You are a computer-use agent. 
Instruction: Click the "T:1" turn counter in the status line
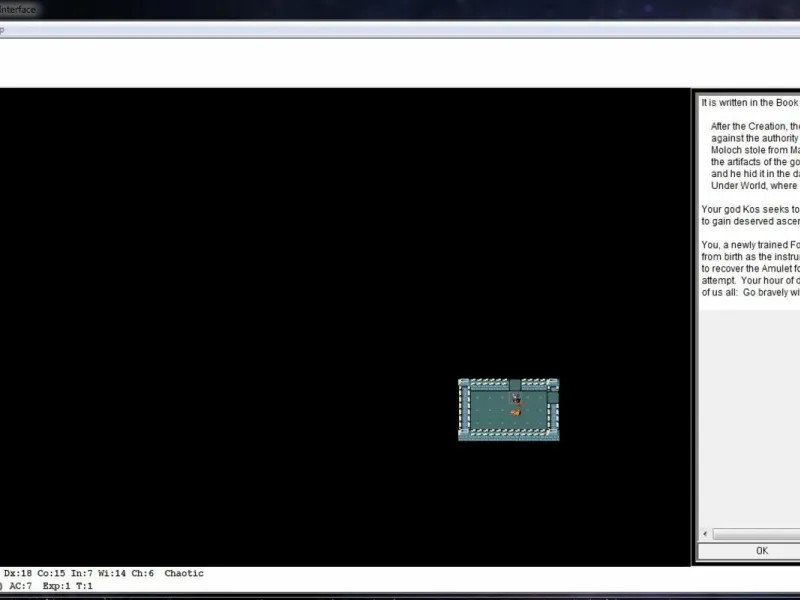[x=84, y=586]
